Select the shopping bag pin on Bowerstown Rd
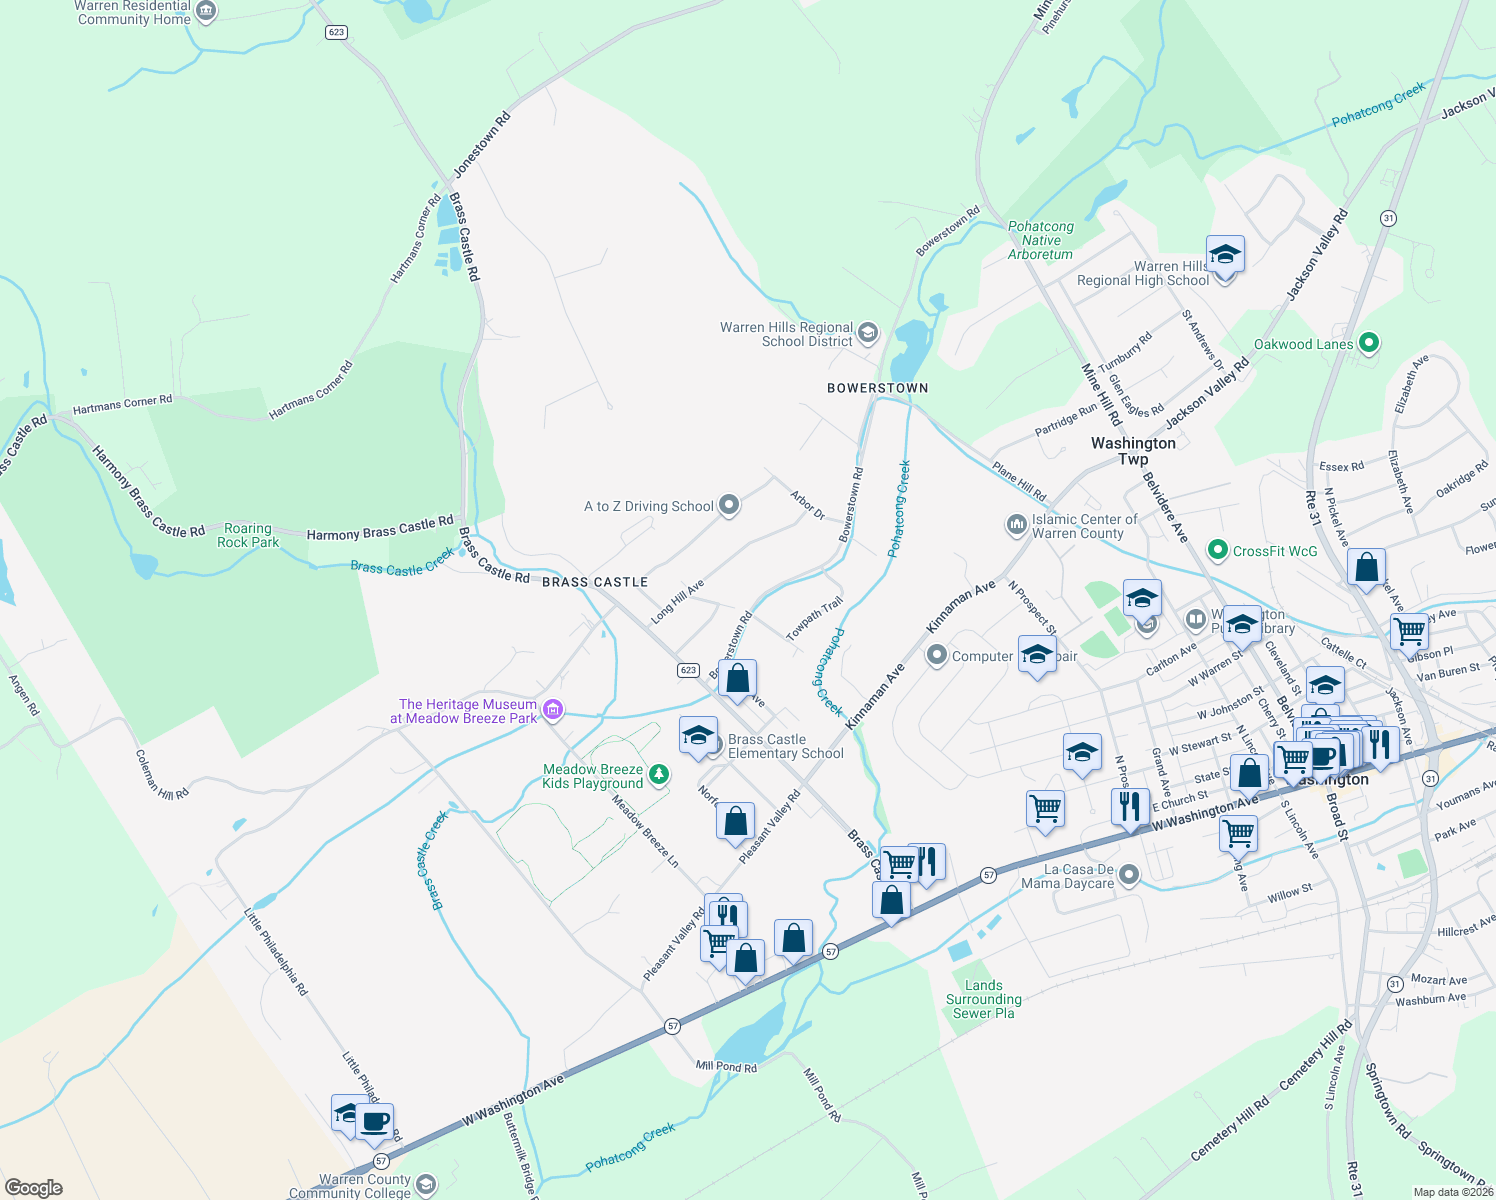Screen dimensions: 1496x1200 (x=739, y=676)
